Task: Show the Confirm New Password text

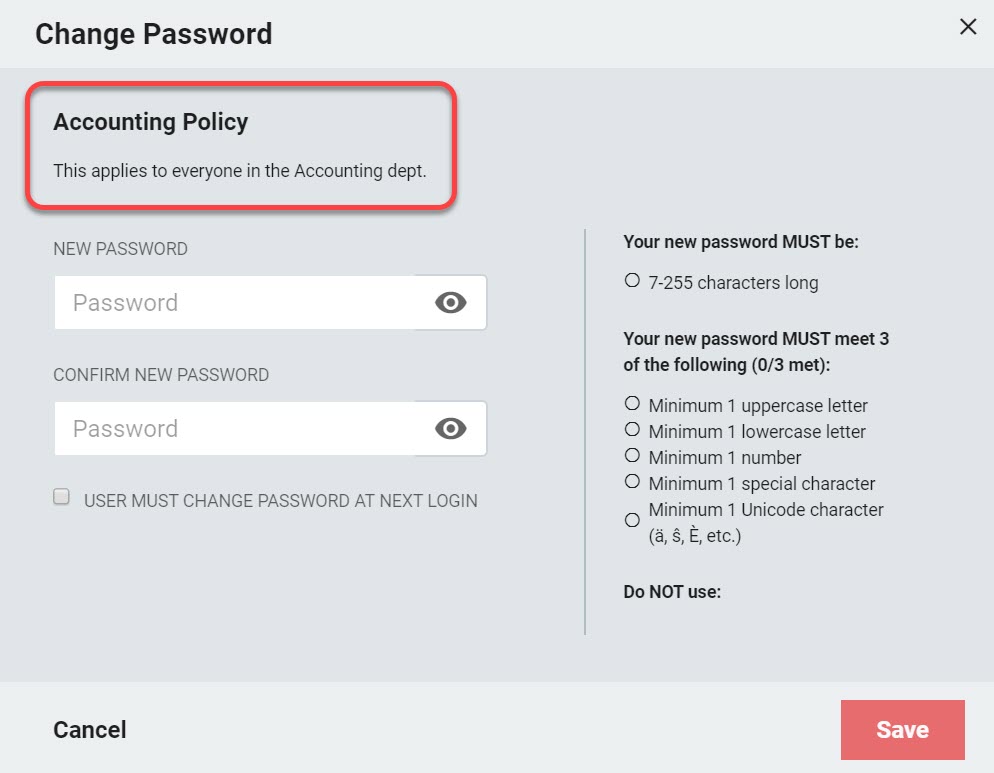Action: [451, 429]
